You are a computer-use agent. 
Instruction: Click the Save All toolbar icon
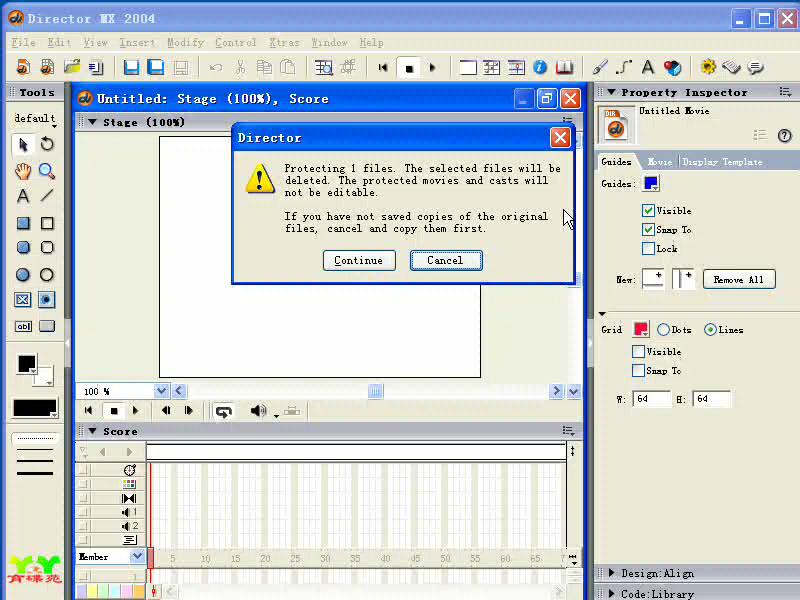point(155,67)
